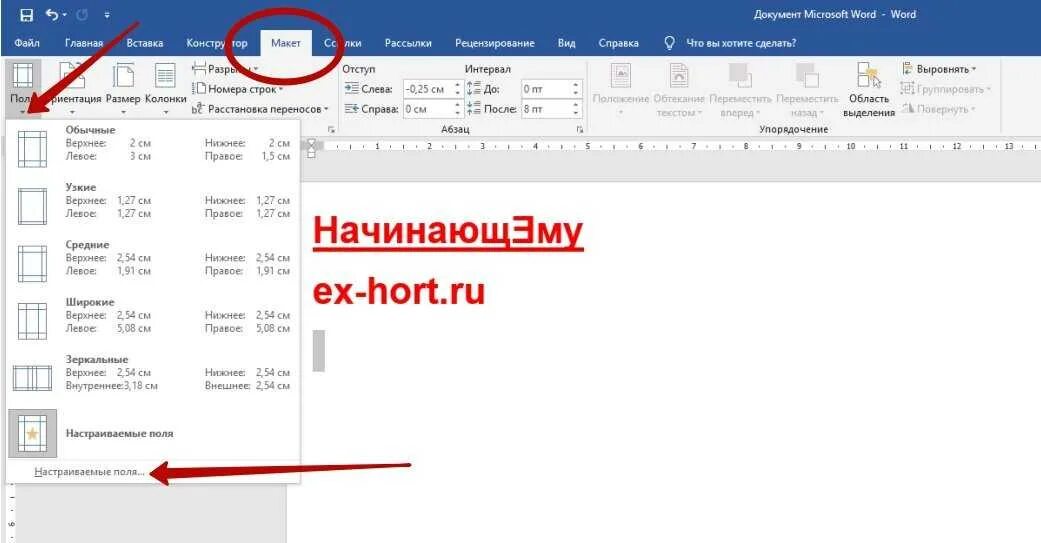This screenshot has width=1041, height=543.
Task: Open the Выровнять align dropdown
Action: pos(939,69)
